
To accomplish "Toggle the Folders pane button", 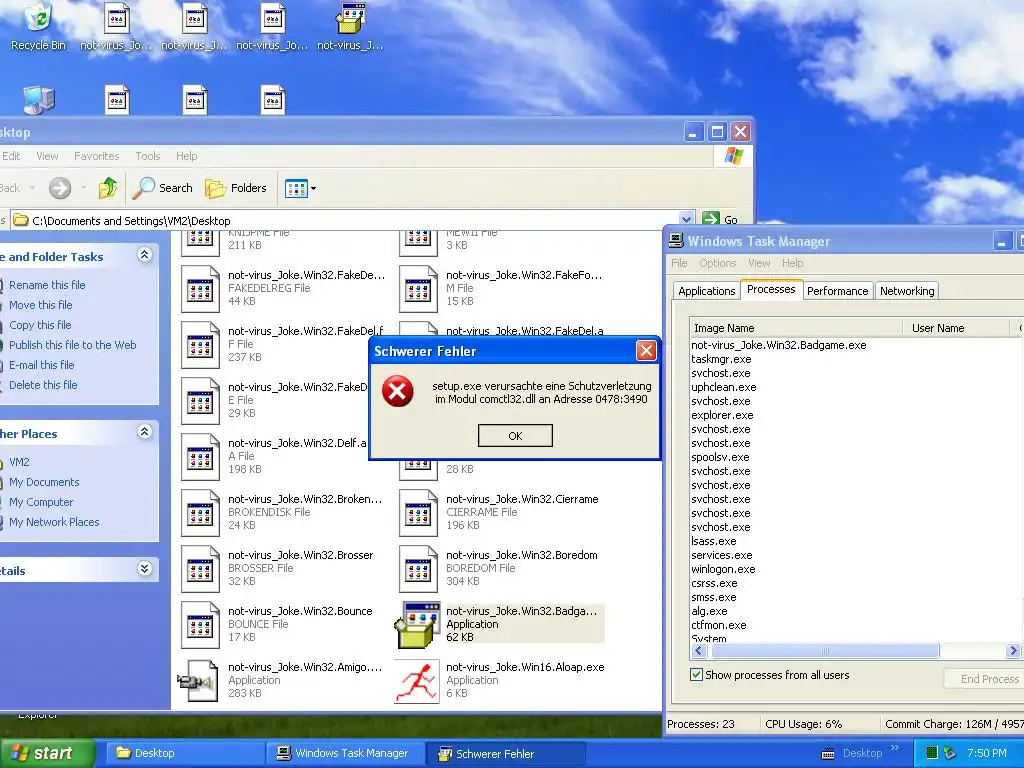I will click(236, 188).
